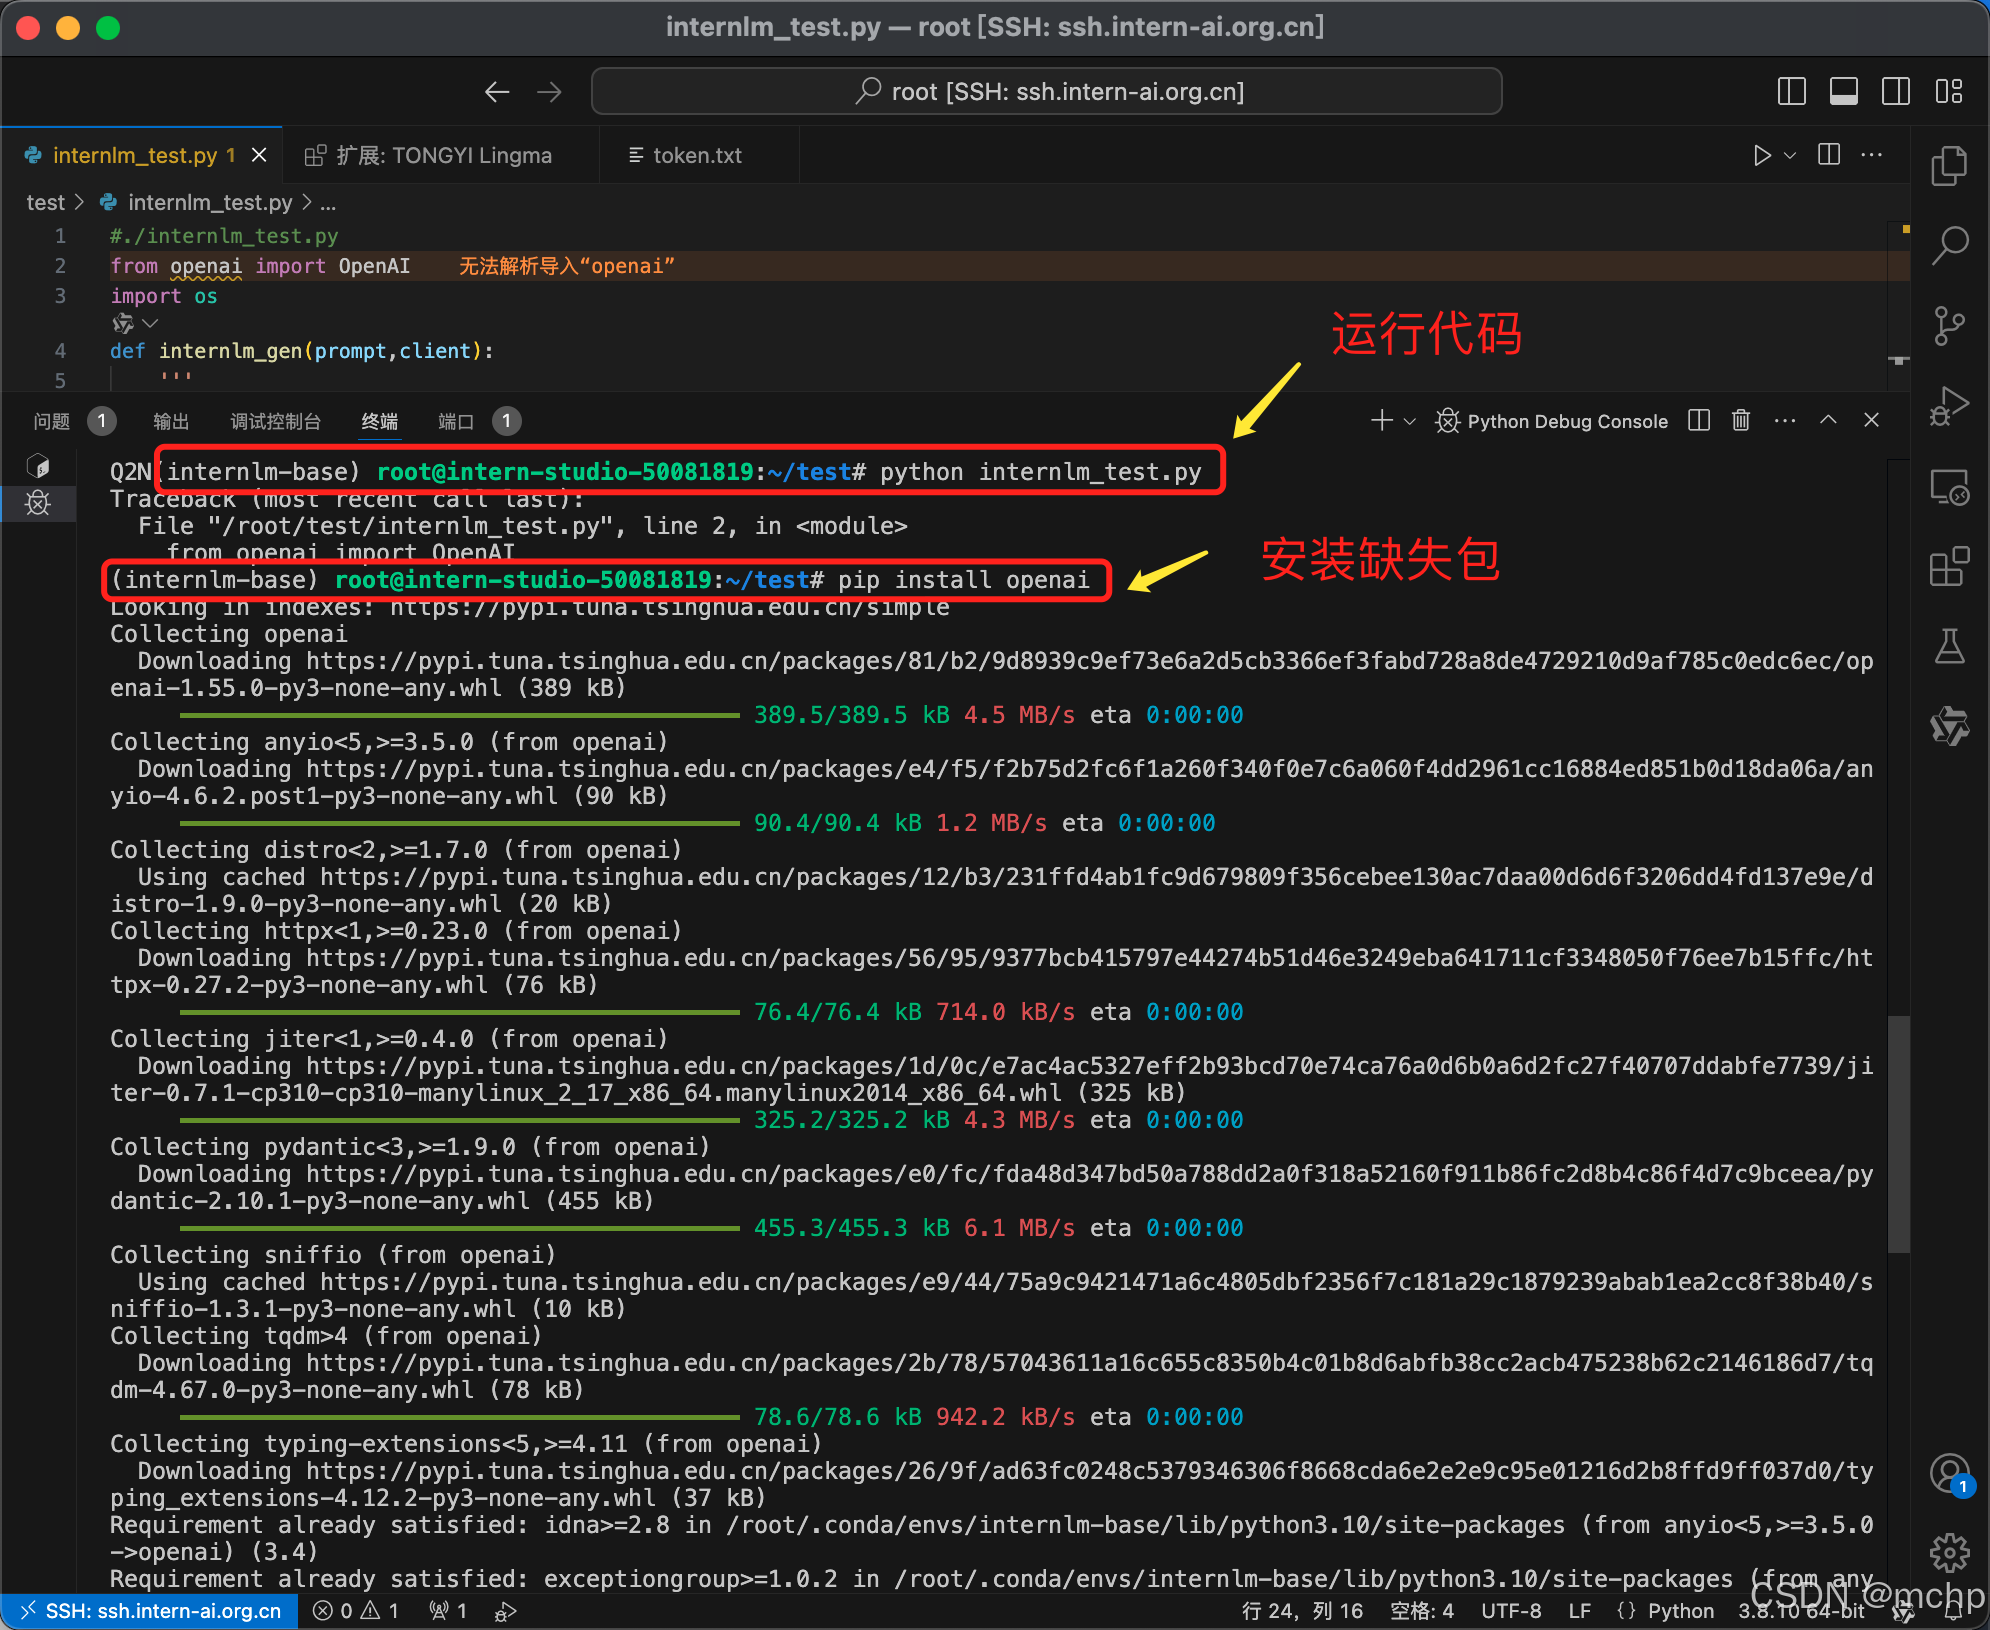Open the new terminal launch profile dropdown
The height and width of the screenshot is (1630, 1990).
[x=1410, y=421]
